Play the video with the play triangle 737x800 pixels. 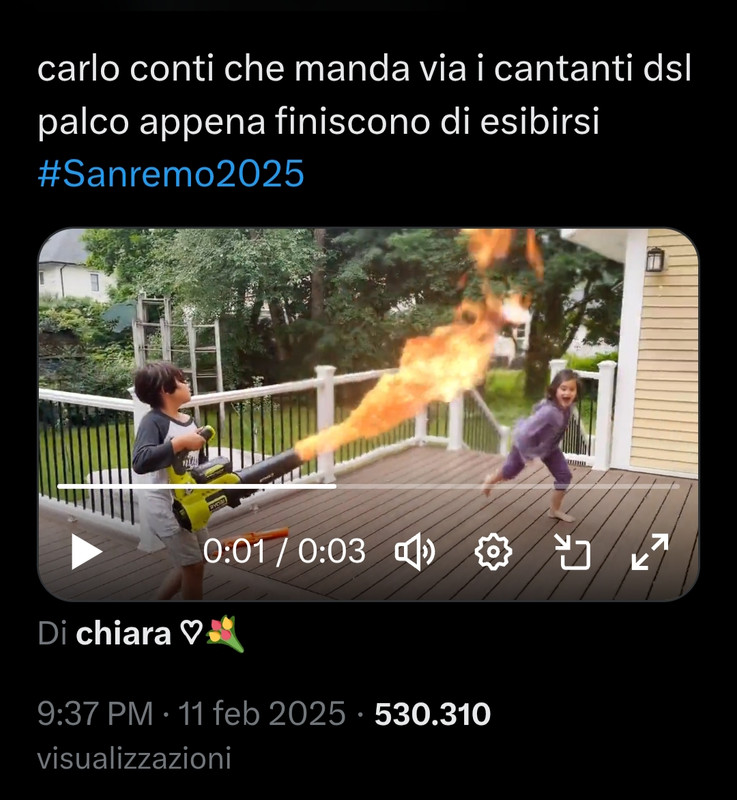[x=86, y=552]
